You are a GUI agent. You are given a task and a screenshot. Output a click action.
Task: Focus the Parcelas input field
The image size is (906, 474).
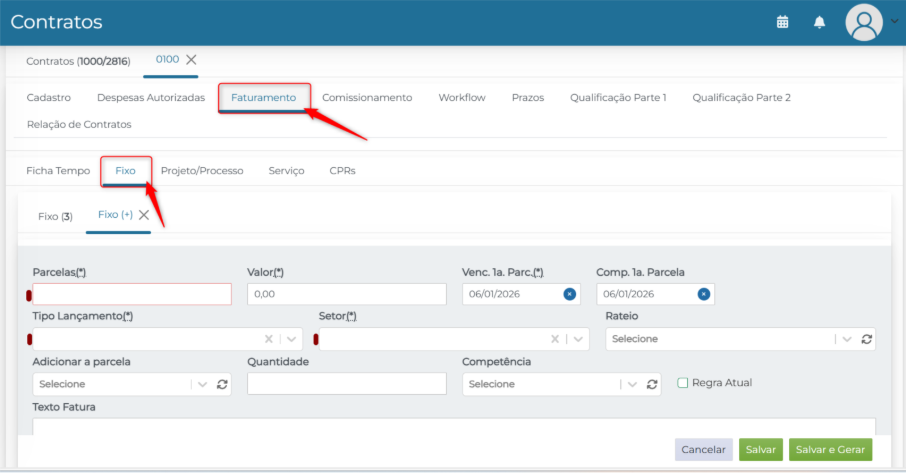[132, 294]
